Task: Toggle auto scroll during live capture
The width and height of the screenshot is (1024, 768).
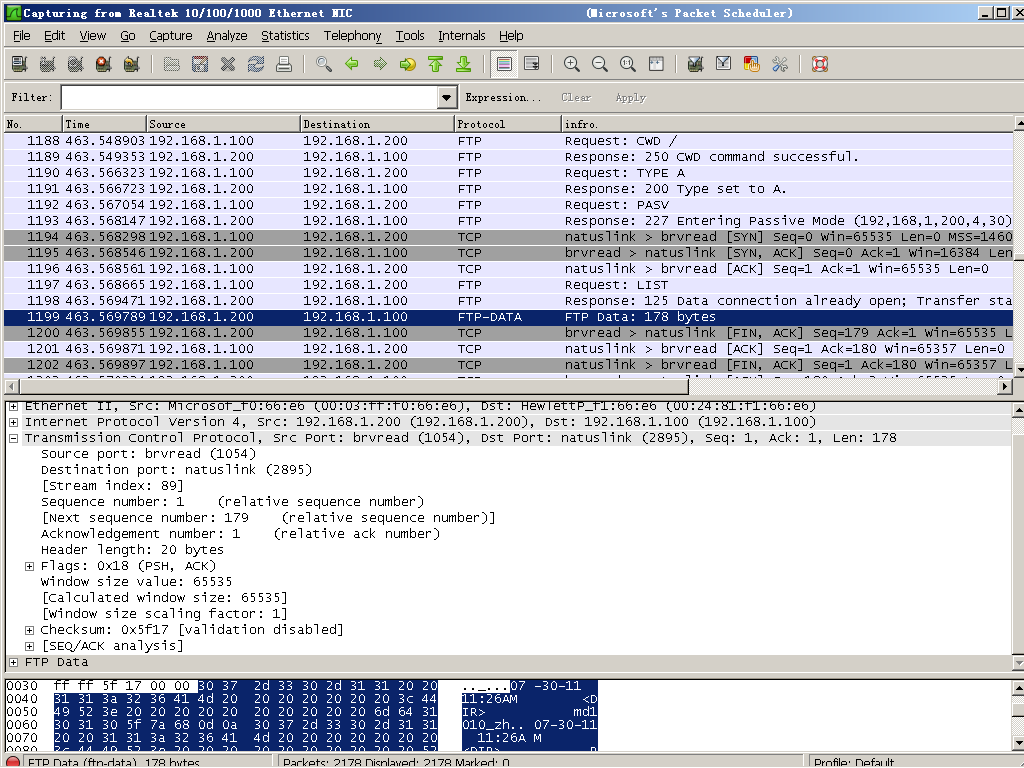Action: (x=532, y=64)
